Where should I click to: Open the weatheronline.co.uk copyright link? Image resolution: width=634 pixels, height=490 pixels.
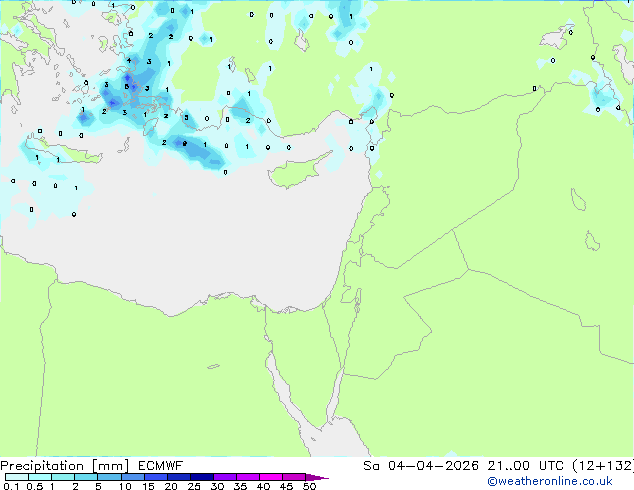[x=550, y=481]
